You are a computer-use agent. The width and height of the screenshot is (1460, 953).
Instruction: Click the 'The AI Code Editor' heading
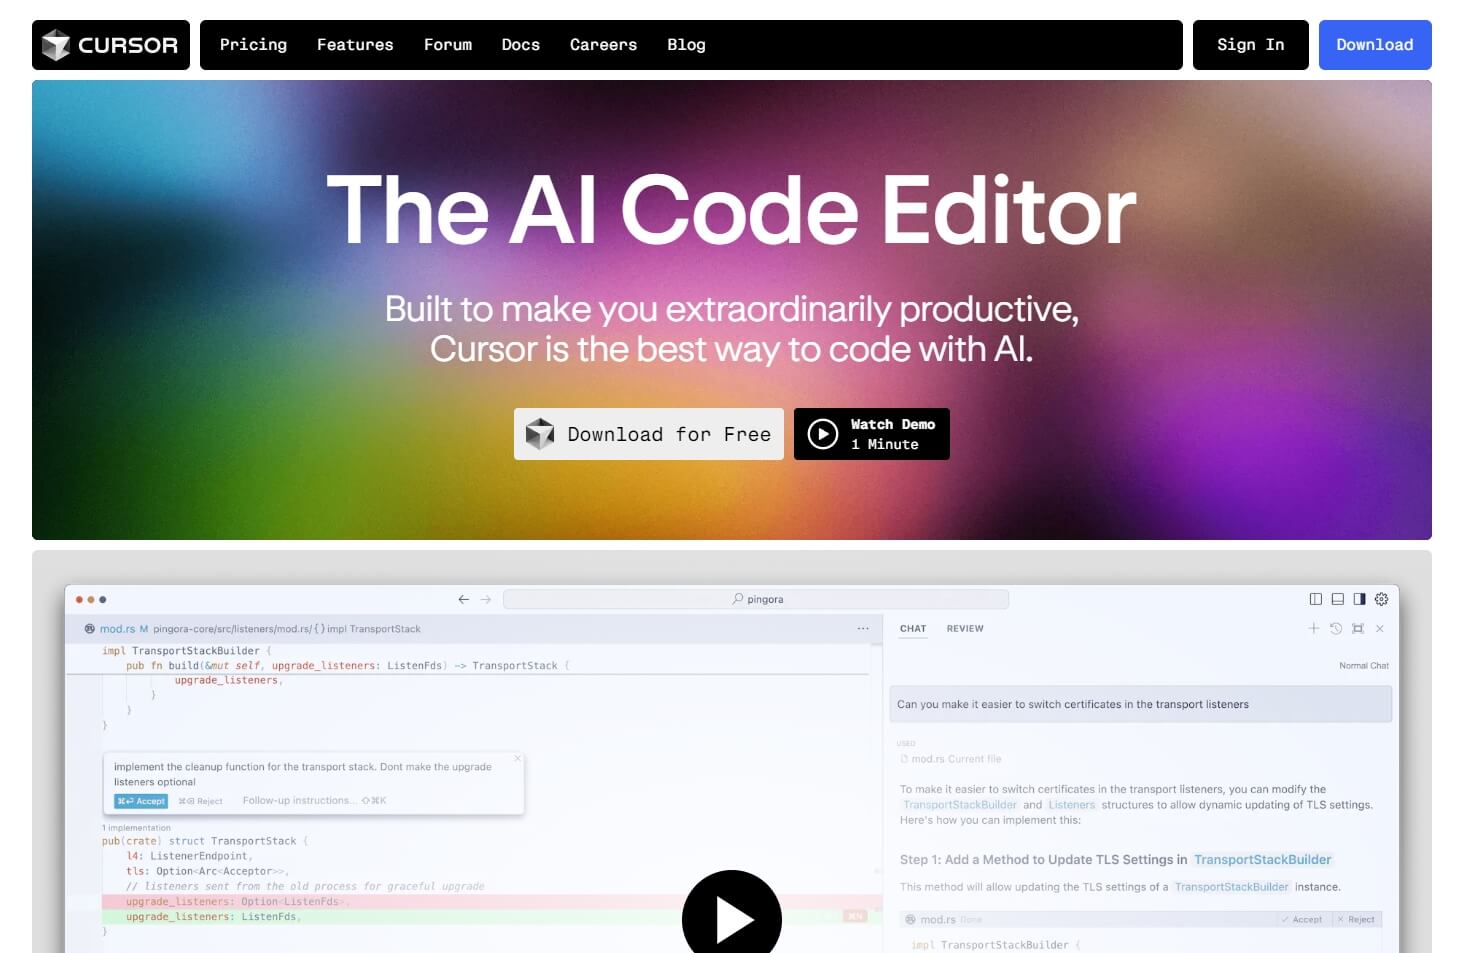click(x=731, y=210)
